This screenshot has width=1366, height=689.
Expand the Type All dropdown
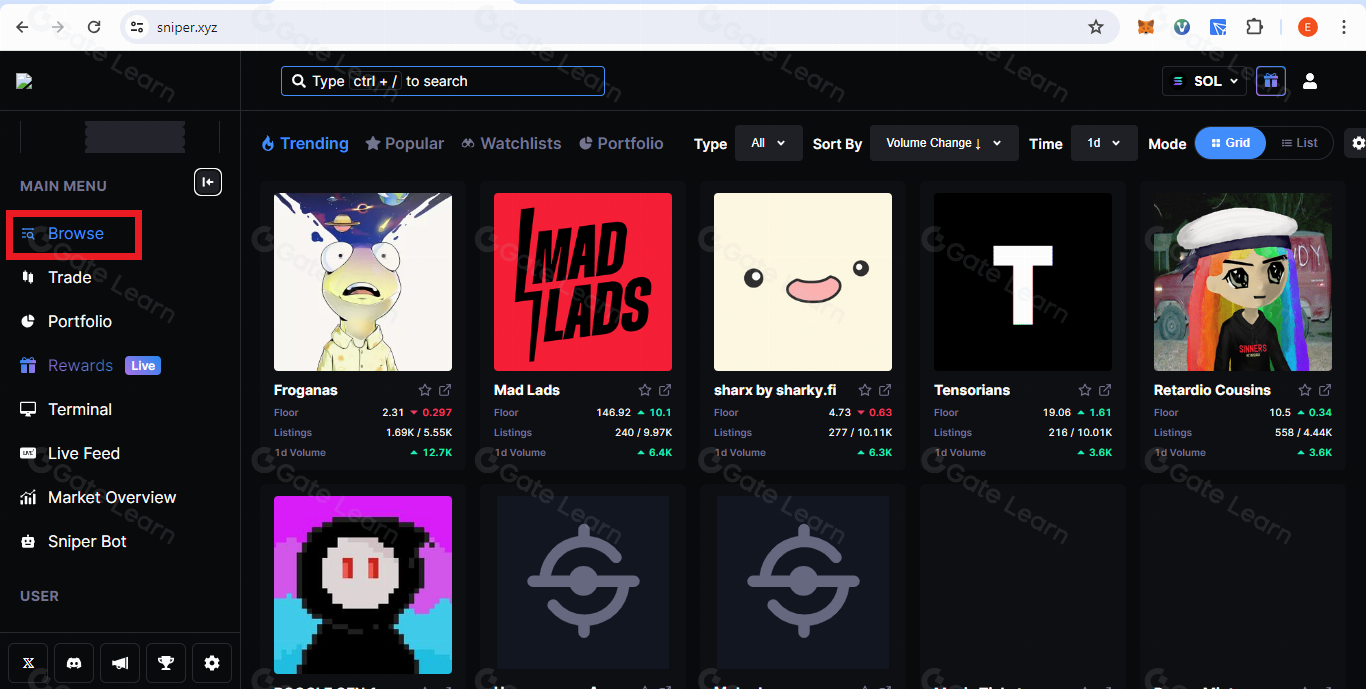click(x=768, y=143)
